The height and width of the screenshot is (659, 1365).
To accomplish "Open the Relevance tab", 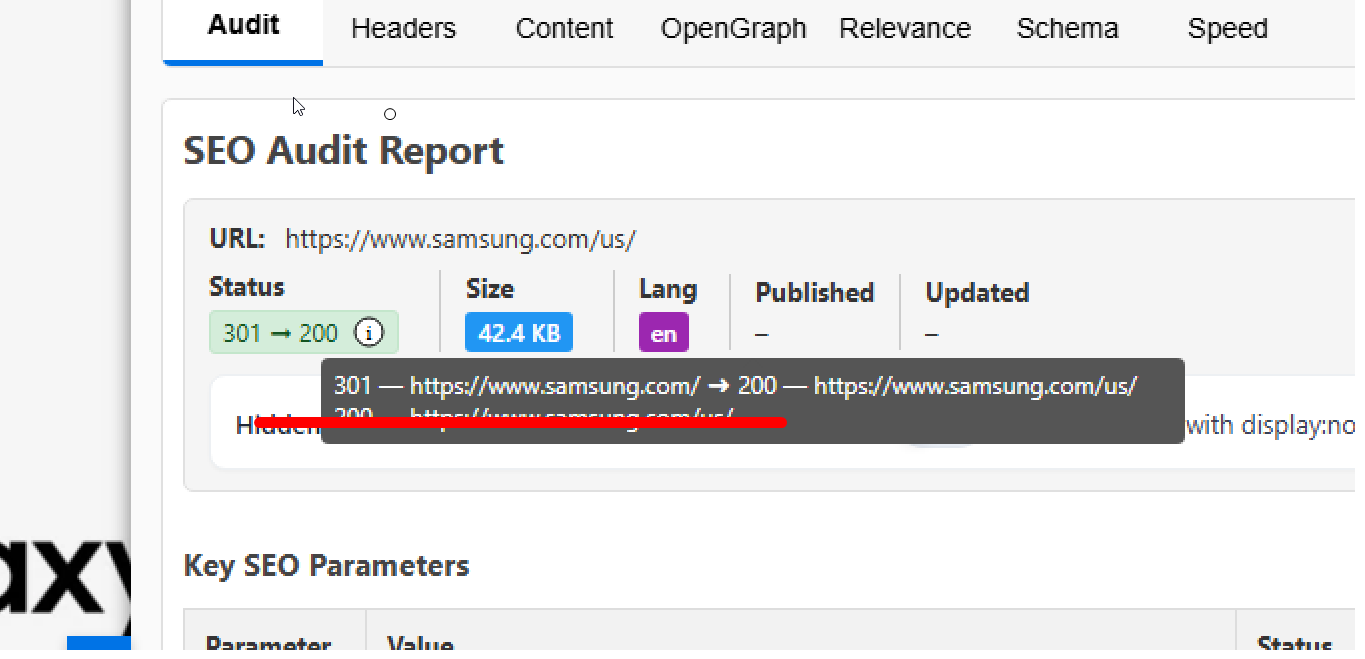I will click(905, 29).
